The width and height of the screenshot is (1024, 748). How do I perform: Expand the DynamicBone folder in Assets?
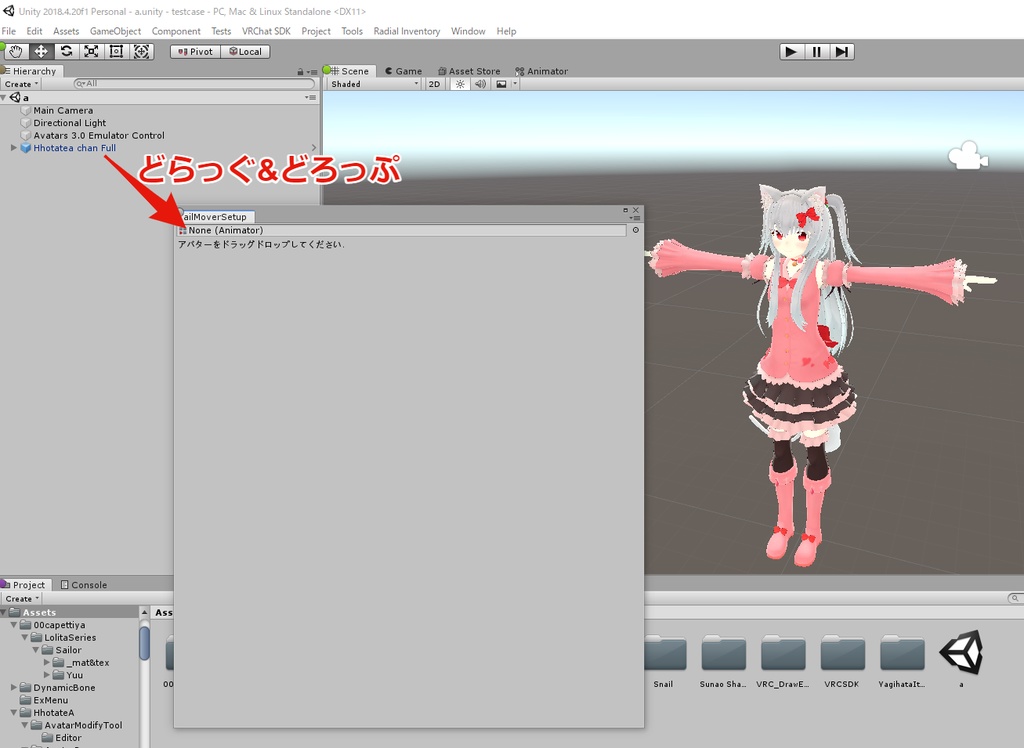tap(12, 687)
